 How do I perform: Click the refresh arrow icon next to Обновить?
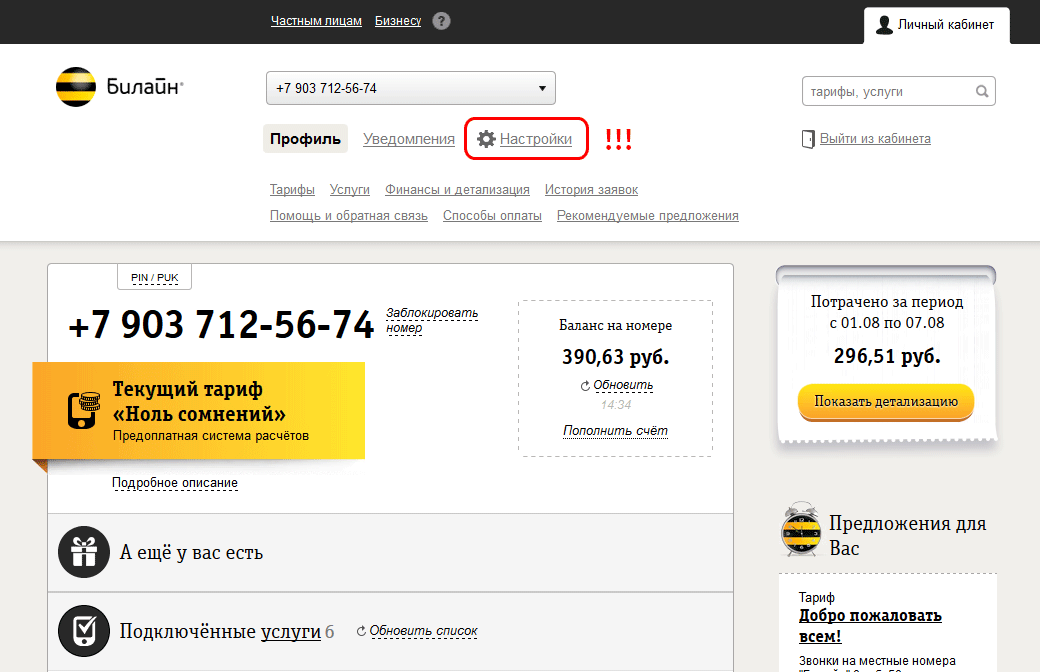(585, 386)
